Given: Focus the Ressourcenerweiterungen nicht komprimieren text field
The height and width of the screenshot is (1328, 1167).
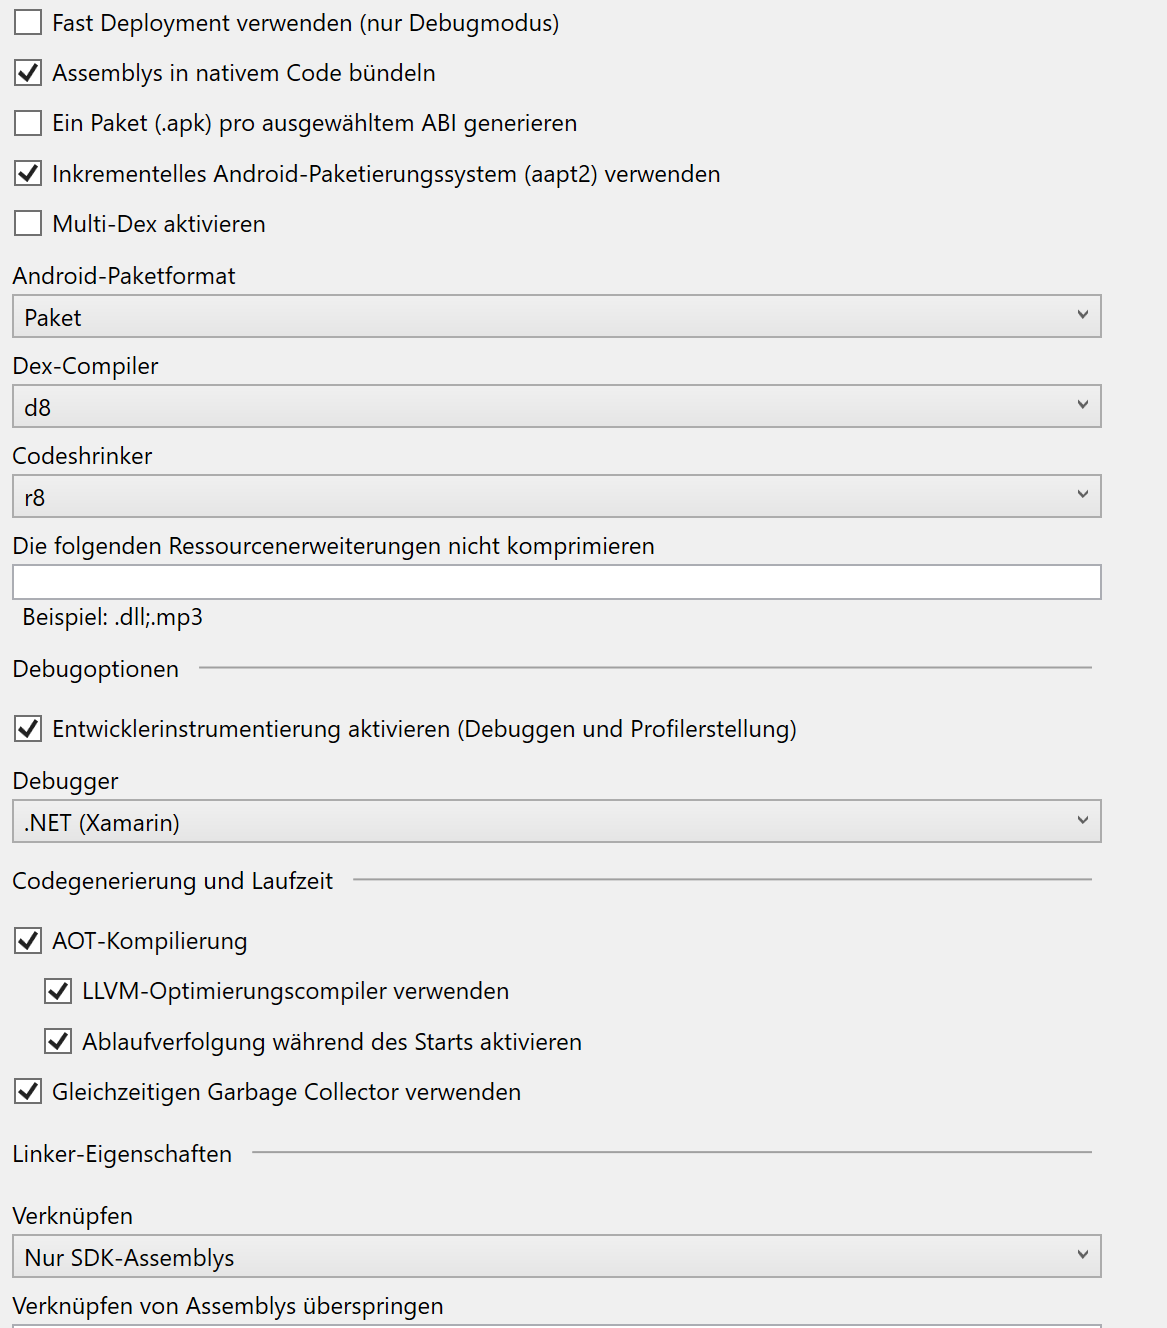Looking at the screenshot, I should pyautogui.click(x=556, y=582).
